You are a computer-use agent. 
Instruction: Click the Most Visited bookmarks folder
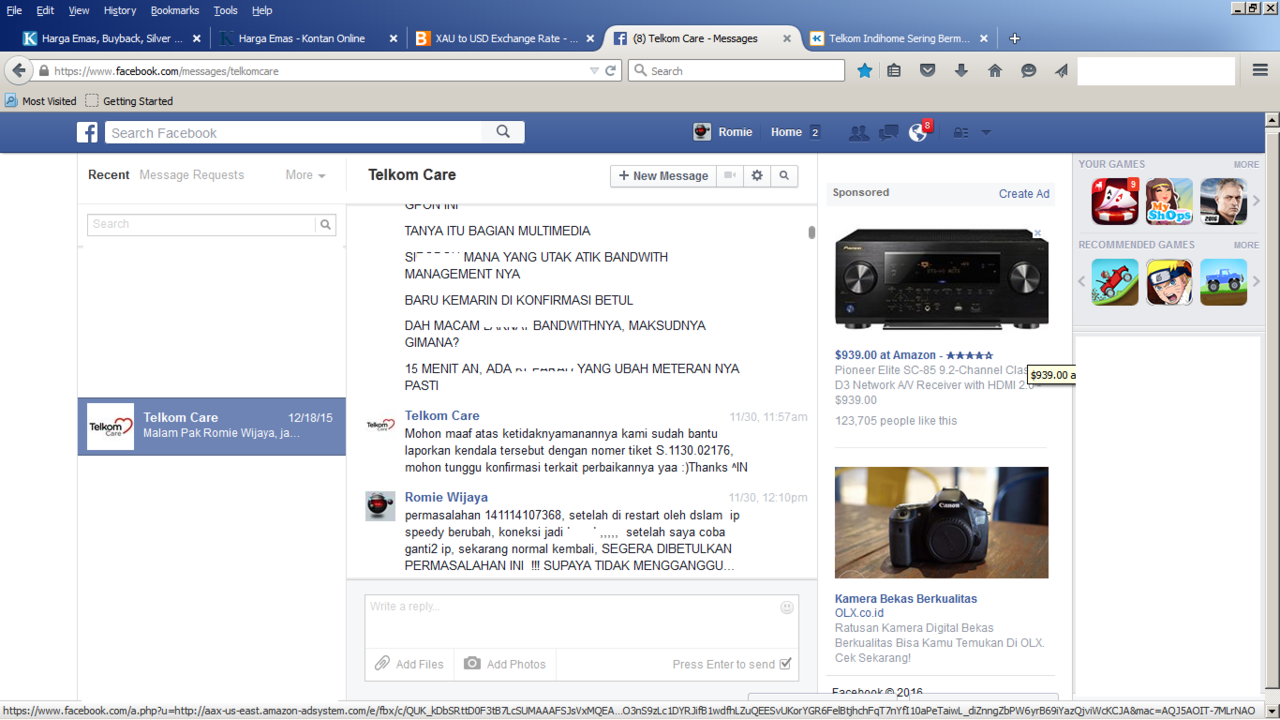41,101
